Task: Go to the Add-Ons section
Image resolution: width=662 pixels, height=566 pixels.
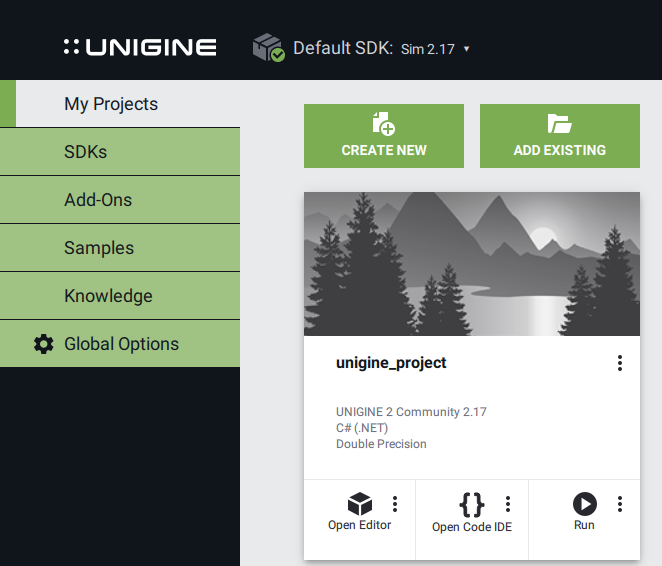Action: point(98,200)
